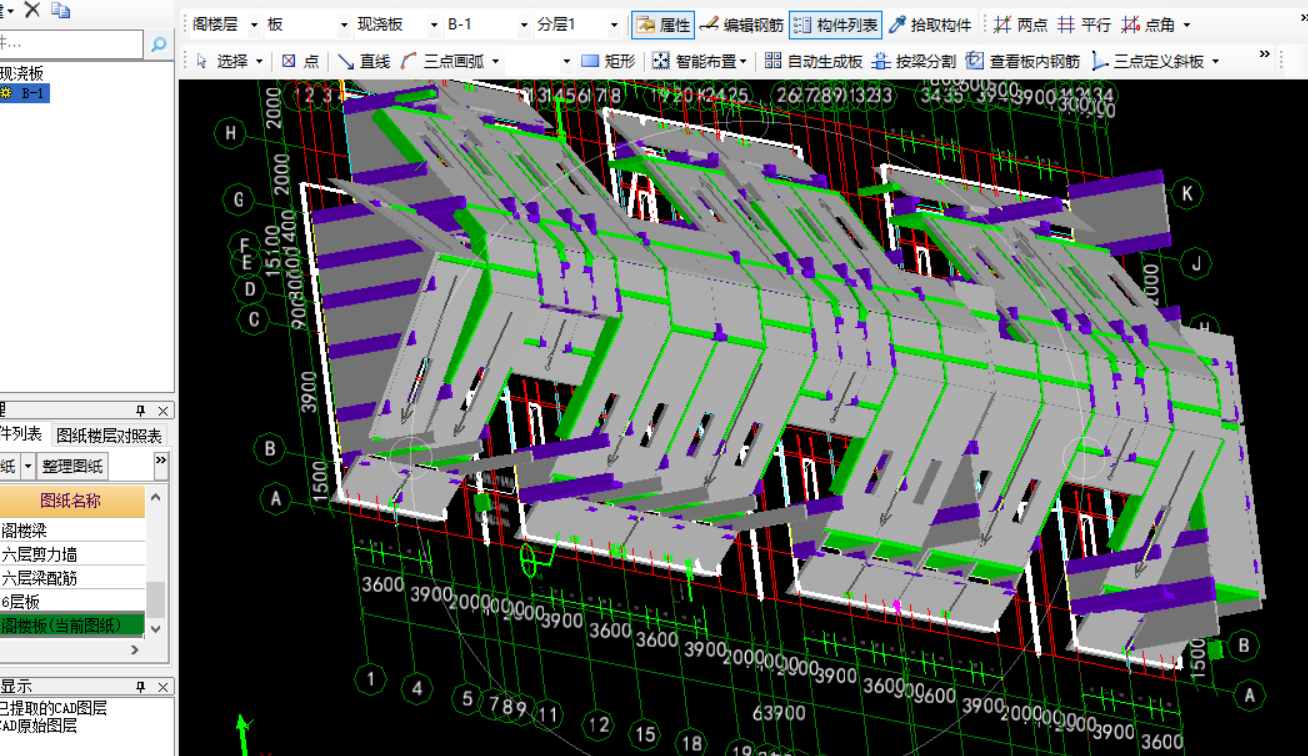Click axis bubble H in the viewport
This screenshot has height=756, width=1308.
tap(231, 133)
